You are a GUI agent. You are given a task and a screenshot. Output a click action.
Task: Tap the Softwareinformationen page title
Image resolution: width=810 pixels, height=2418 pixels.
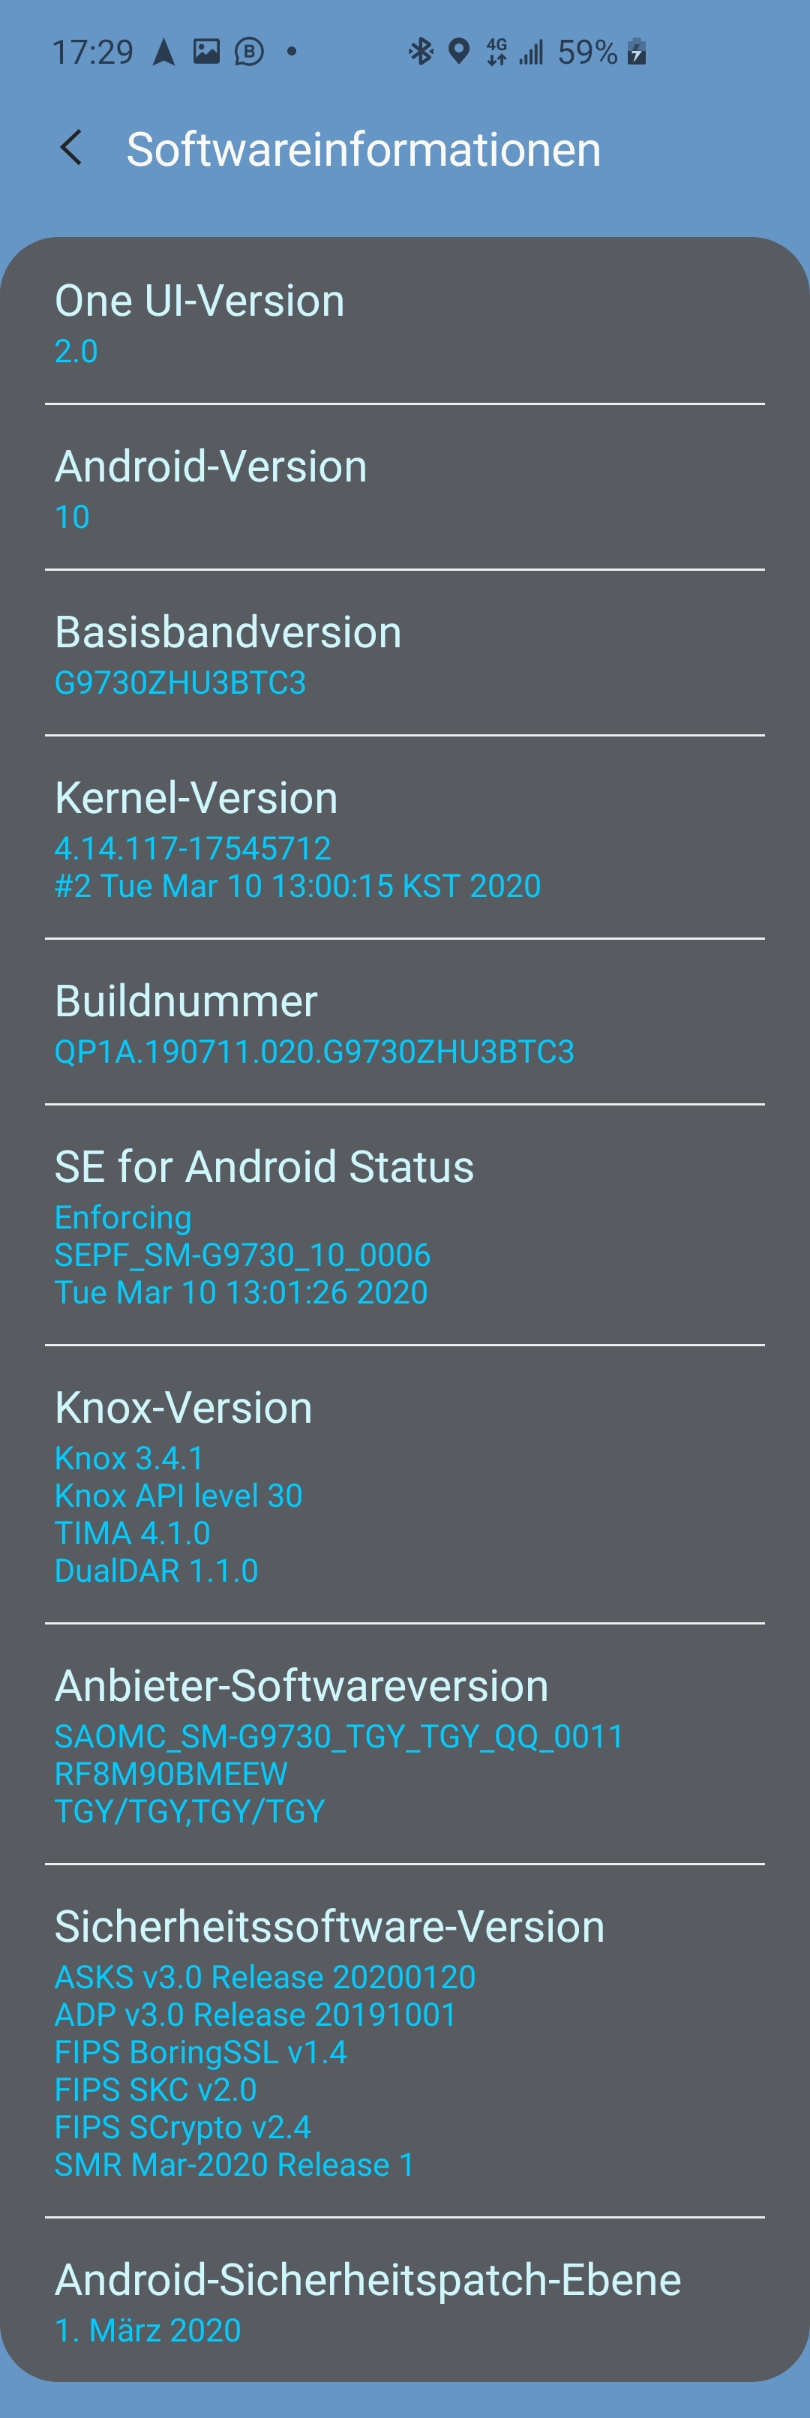[x=363, y=150]
